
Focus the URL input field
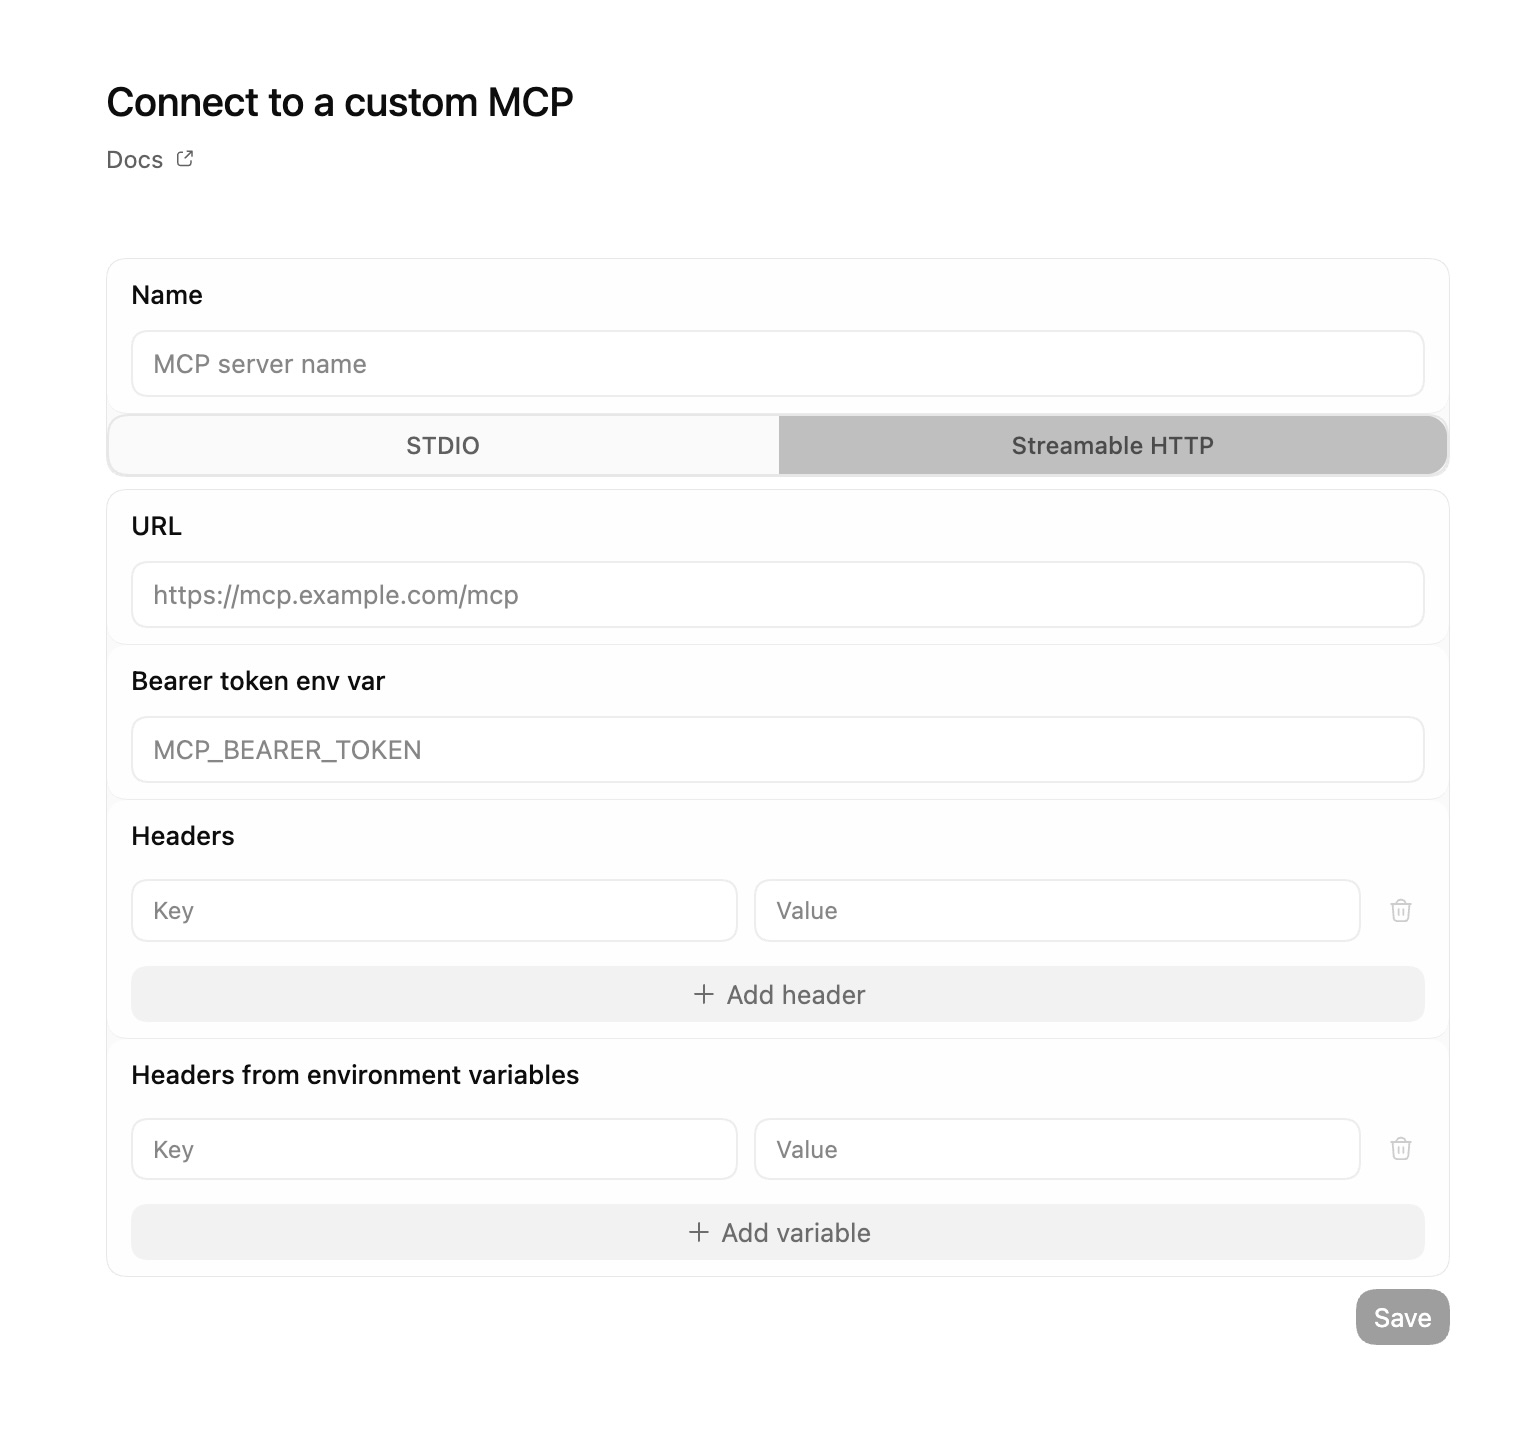tap(777, 594)
